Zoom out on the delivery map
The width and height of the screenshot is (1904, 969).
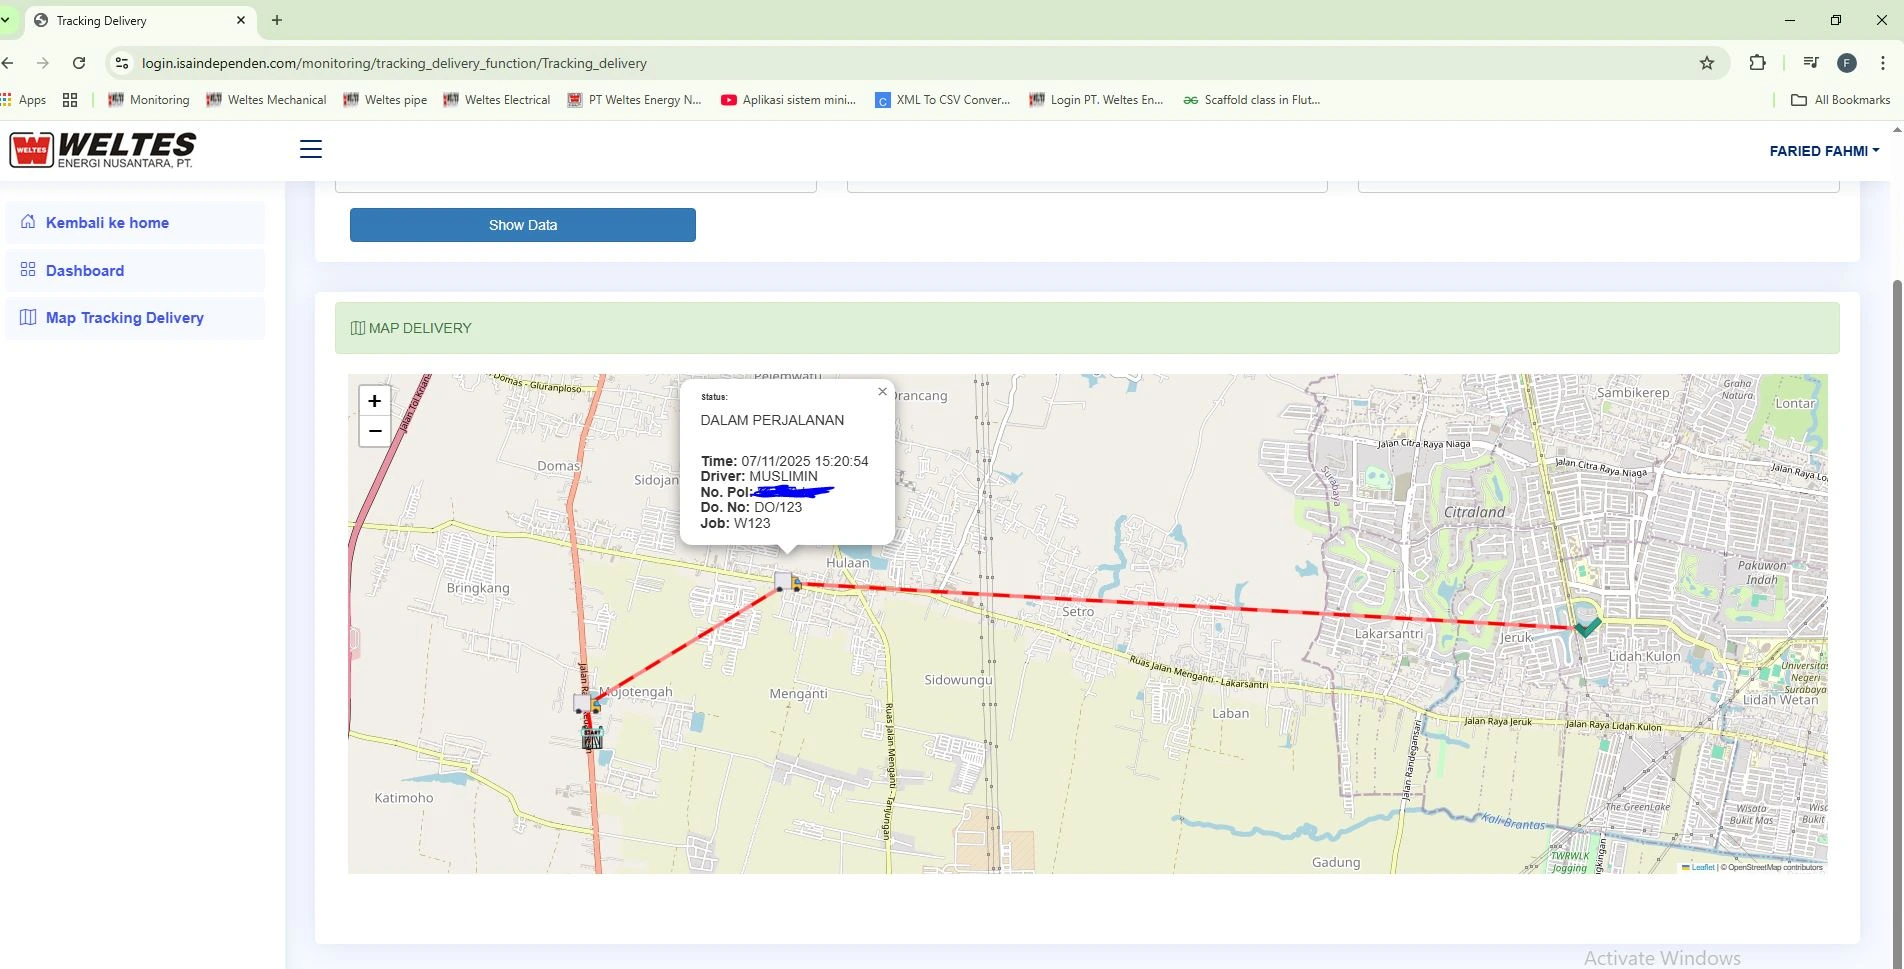coord(374,431)
